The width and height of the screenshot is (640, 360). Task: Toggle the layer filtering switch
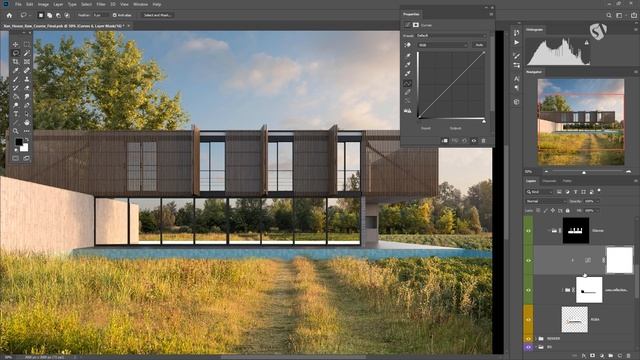point(599,190)
